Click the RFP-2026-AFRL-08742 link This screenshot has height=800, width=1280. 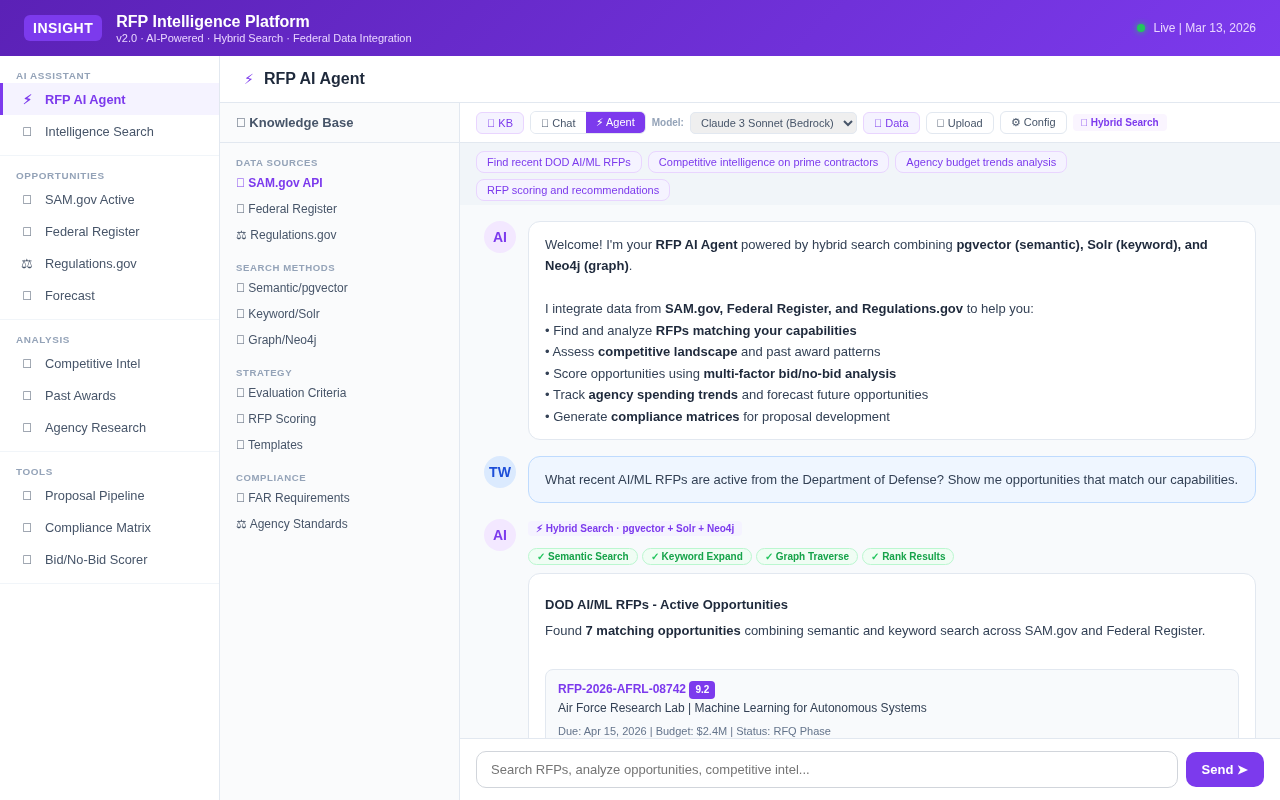click(622, 689)
